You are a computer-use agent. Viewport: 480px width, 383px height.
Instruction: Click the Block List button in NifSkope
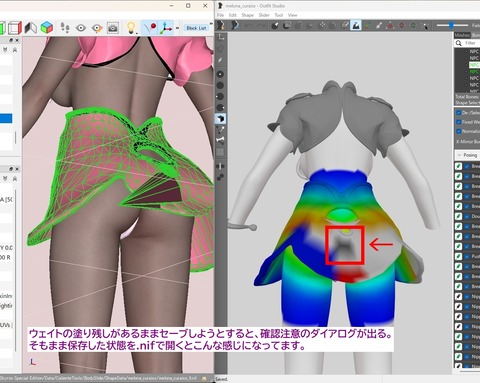pyautogui.click(x=197, y=28)
